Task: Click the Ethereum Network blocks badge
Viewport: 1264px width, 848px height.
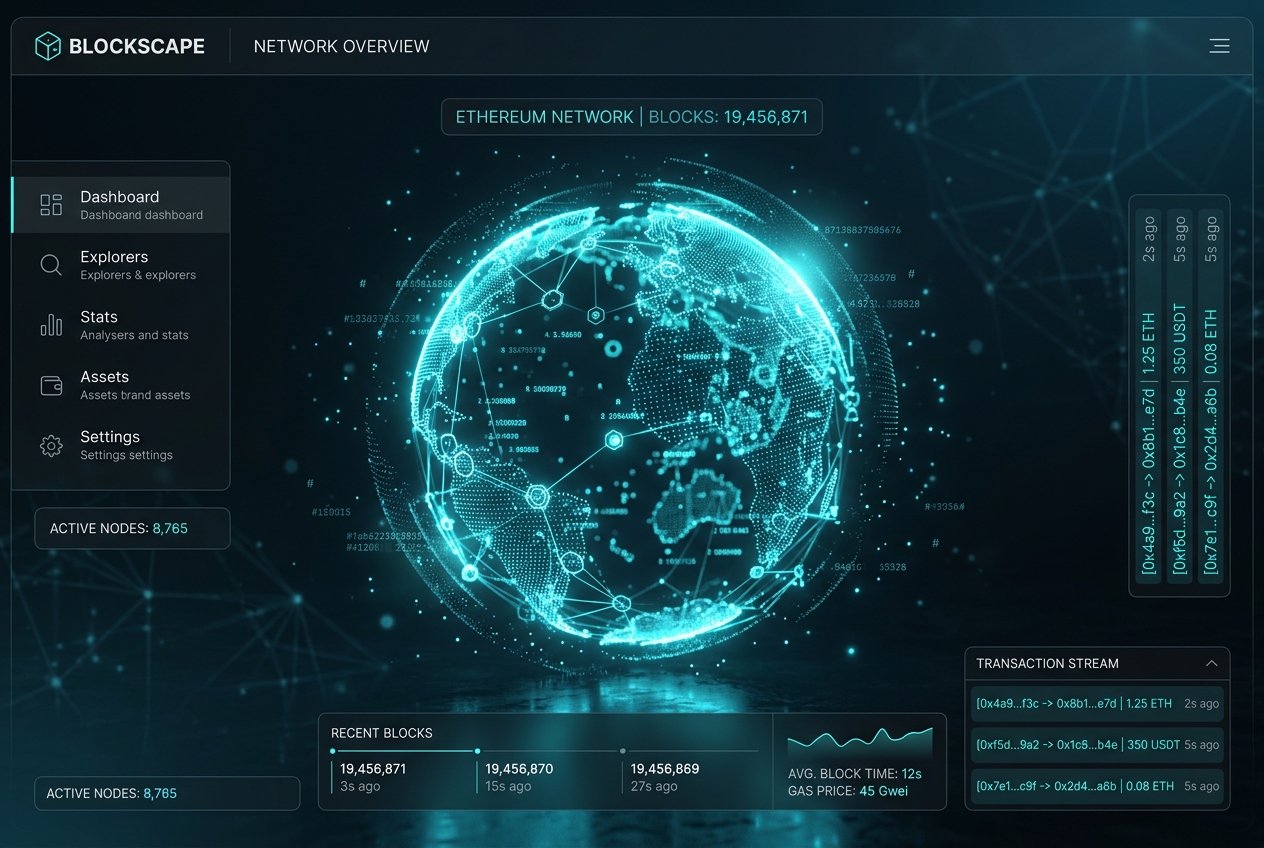Action: point(632,117)
